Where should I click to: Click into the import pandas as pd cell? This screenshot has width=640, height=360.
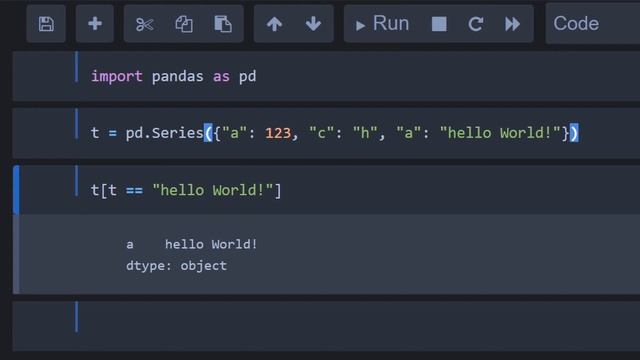pyautogui.click(x=327, y=76)
